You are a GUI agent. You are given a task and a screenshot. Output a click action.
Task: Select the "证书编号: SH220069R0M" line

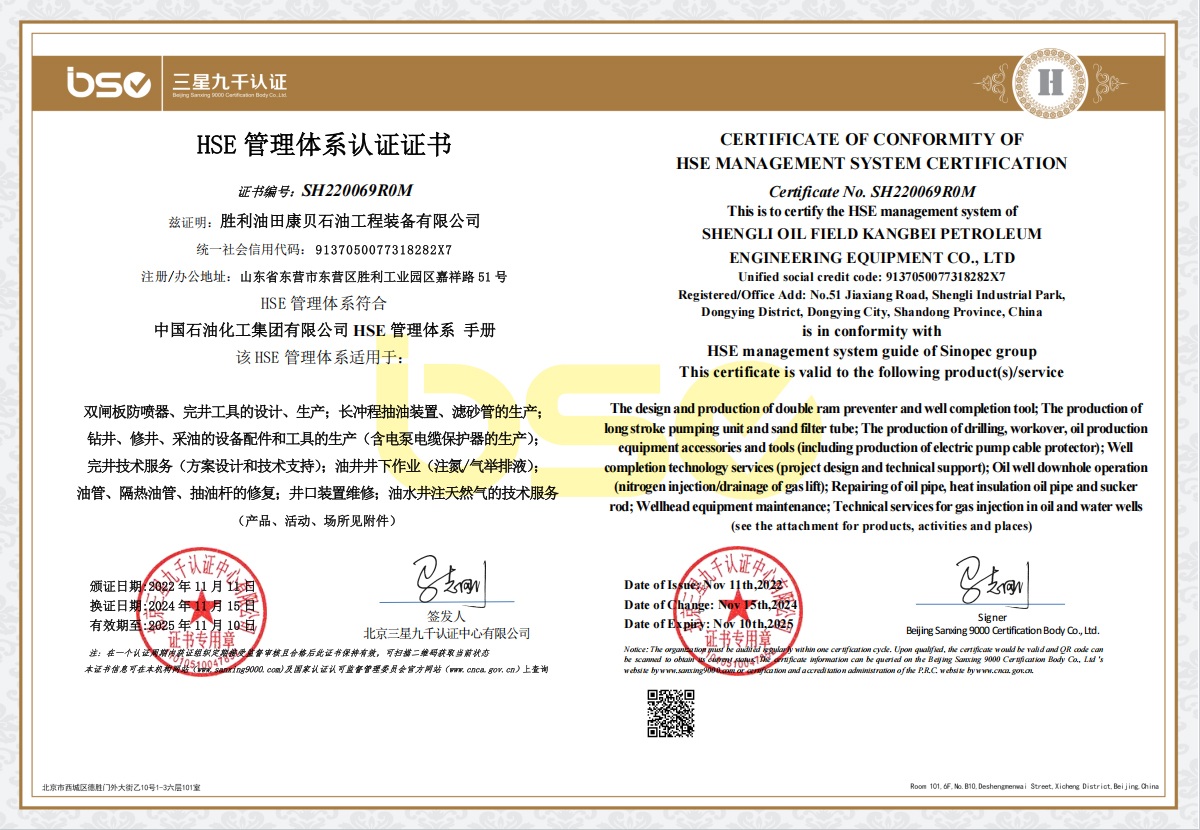(325, 191)
